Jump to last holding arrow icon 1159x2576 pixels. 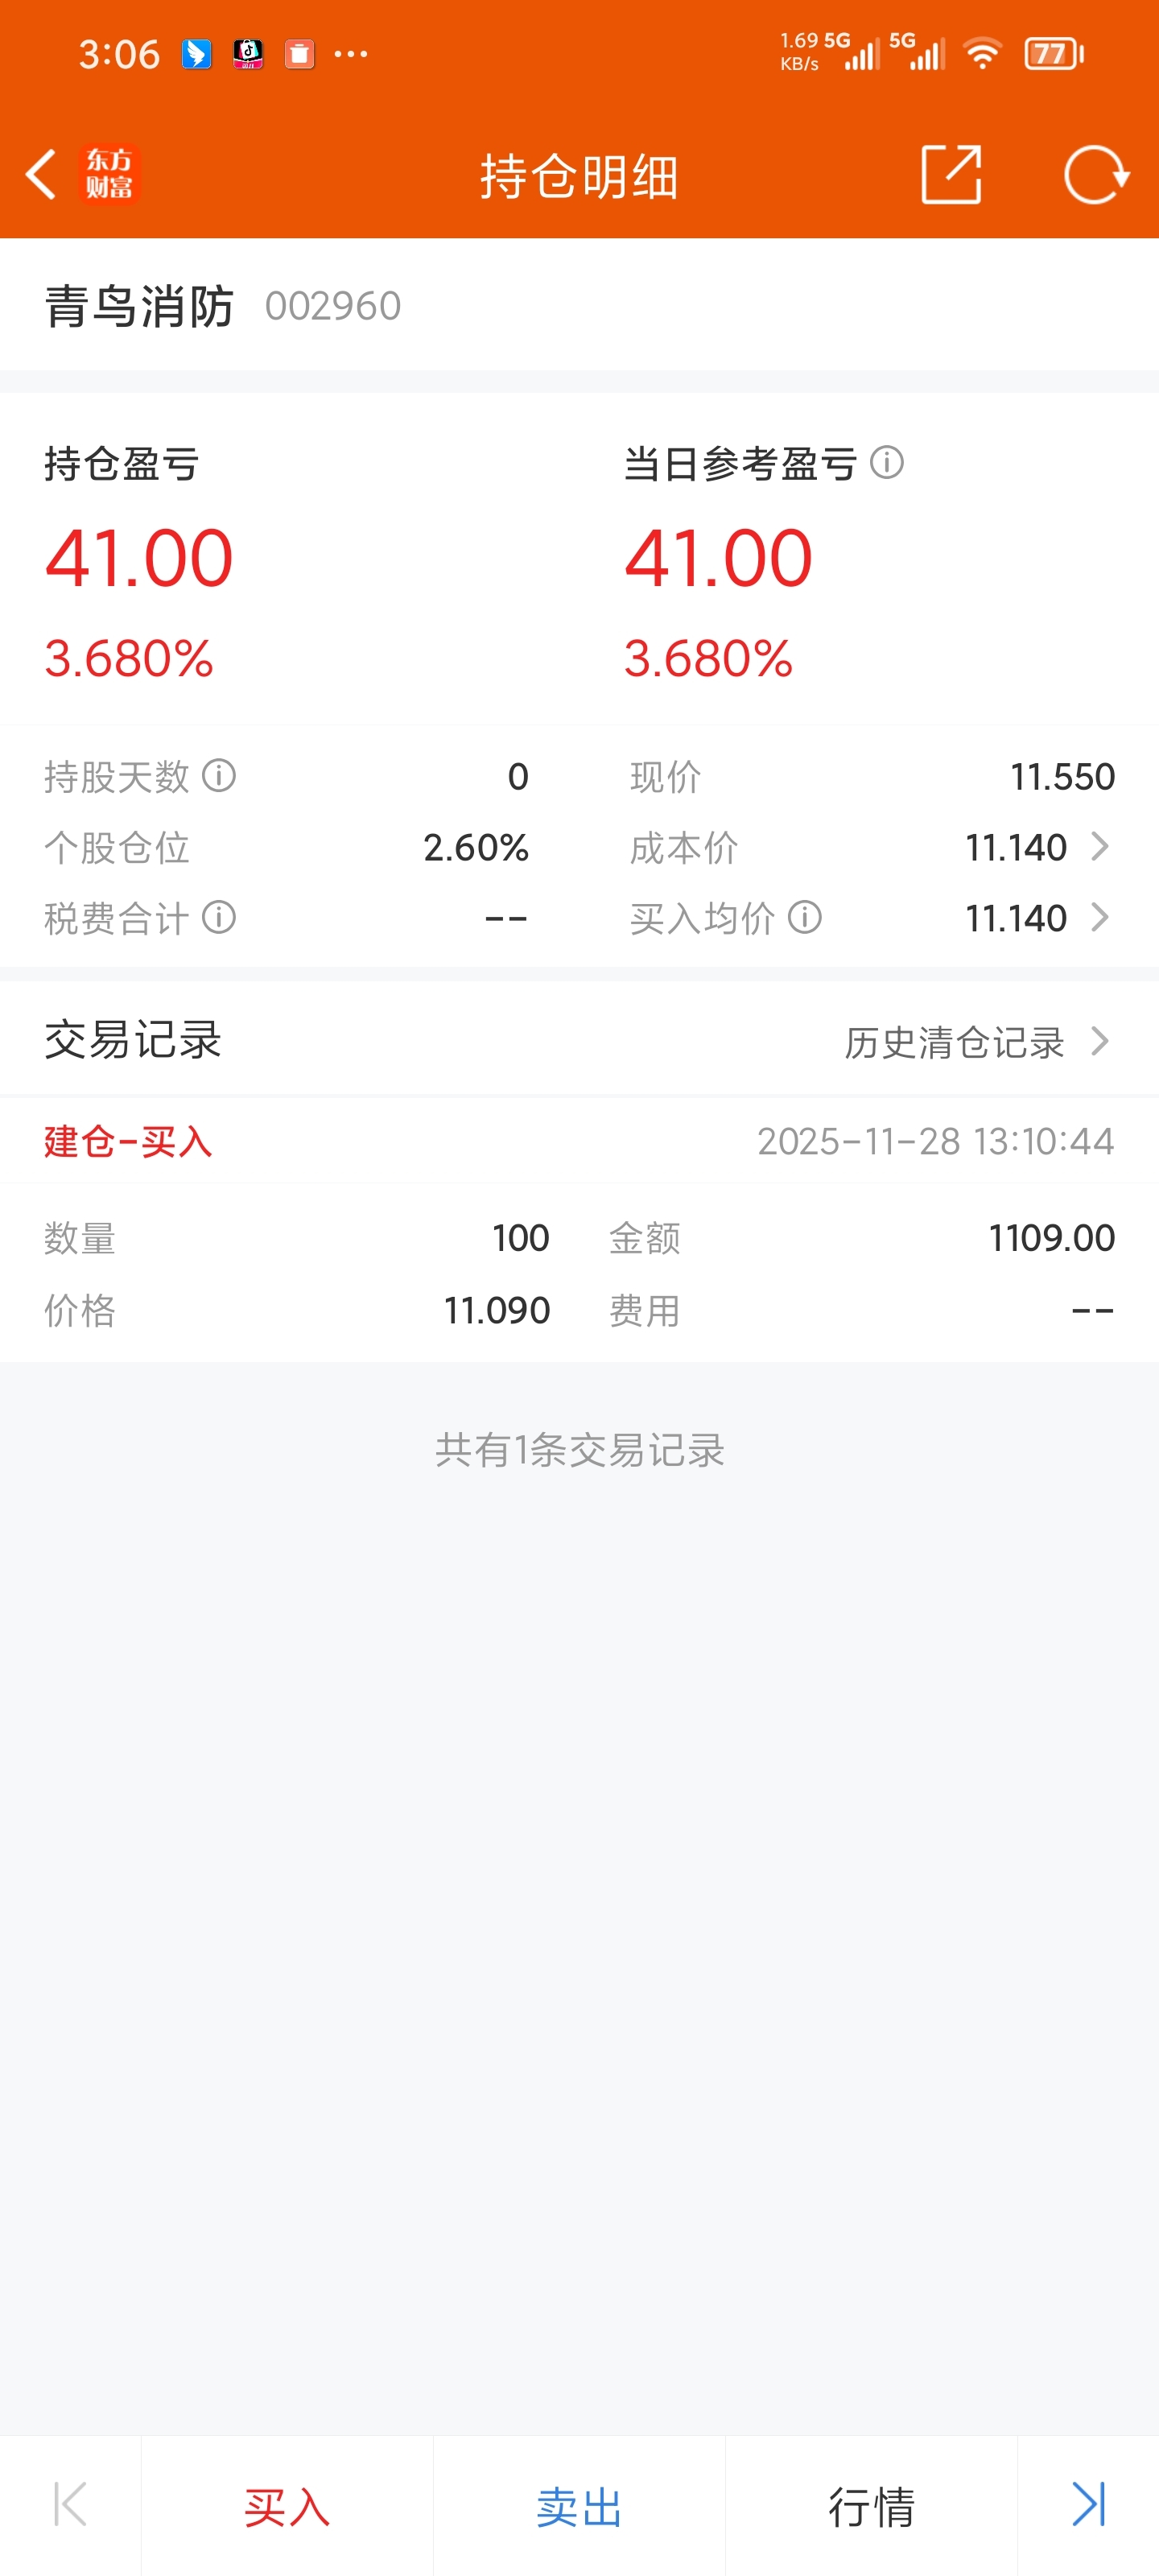pyautogui.click(x=1089, y=2505)
